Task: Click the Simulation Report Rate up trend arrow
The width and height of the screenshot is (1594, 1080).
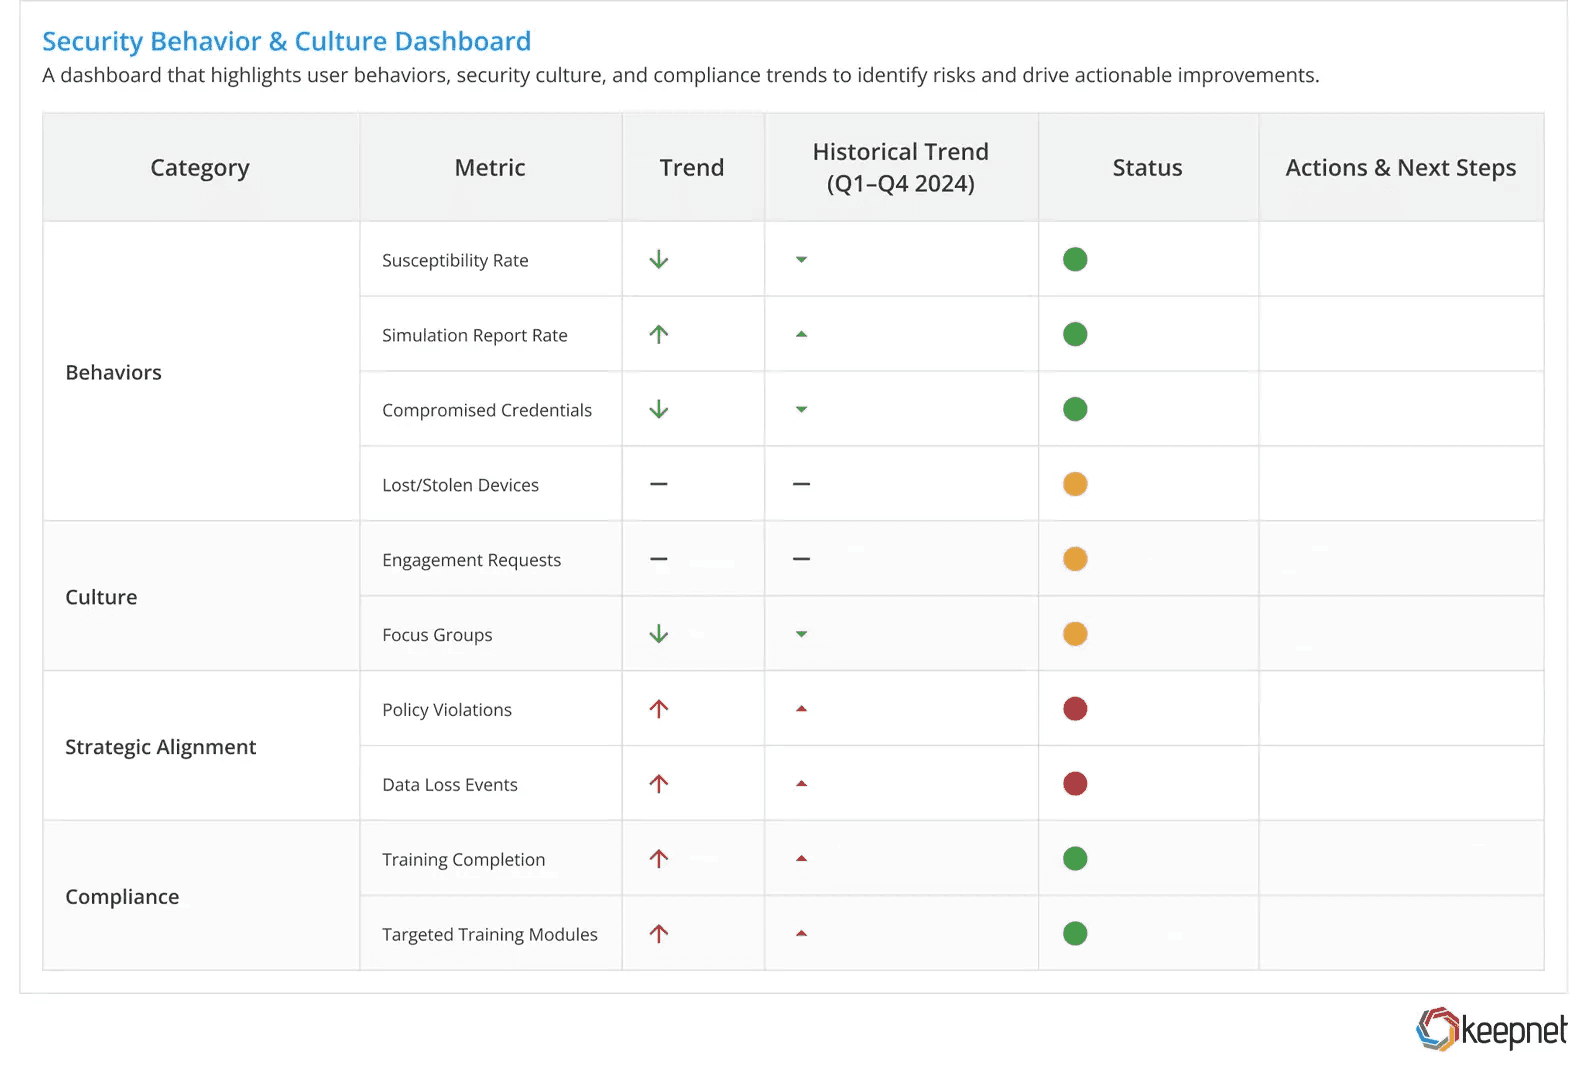Action: coord(658,335)
